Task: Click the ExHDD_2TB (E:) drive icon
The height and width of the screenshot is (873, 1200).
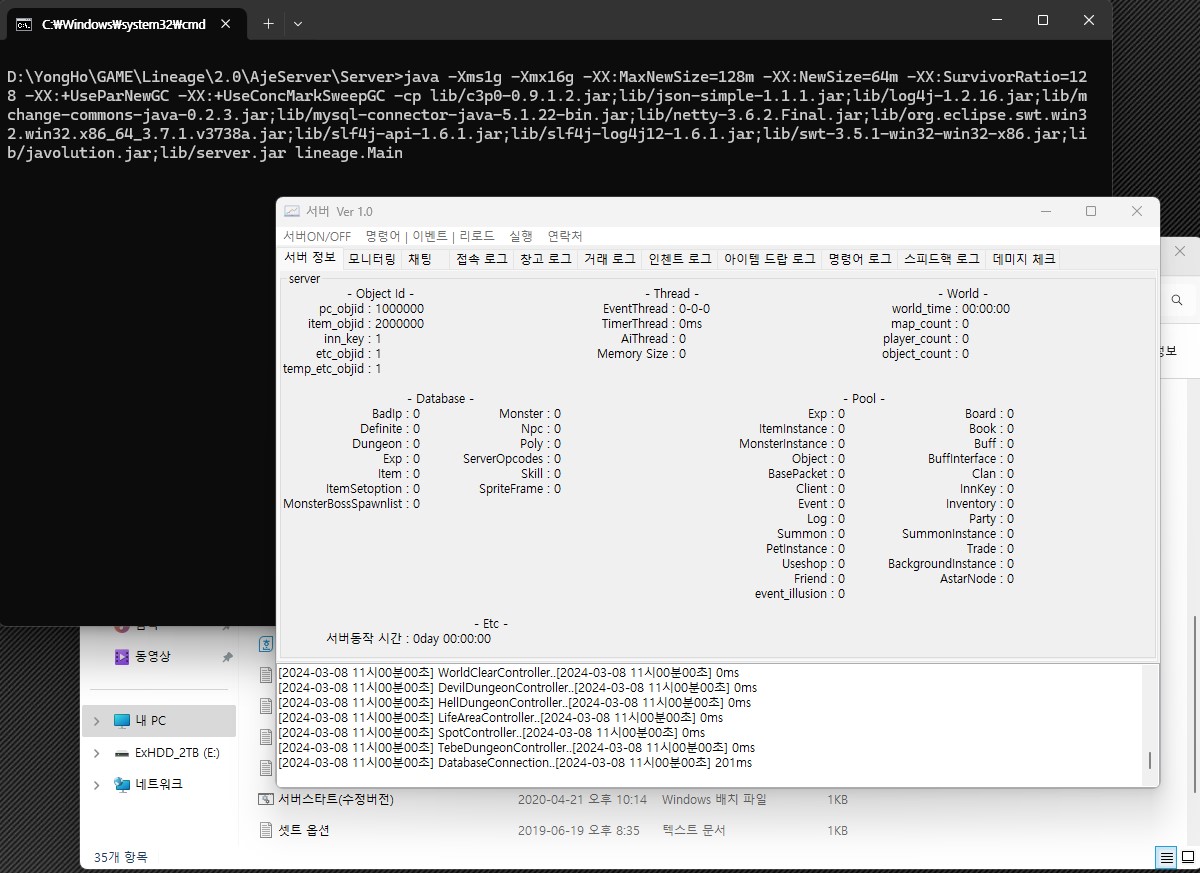Action: 122,753
